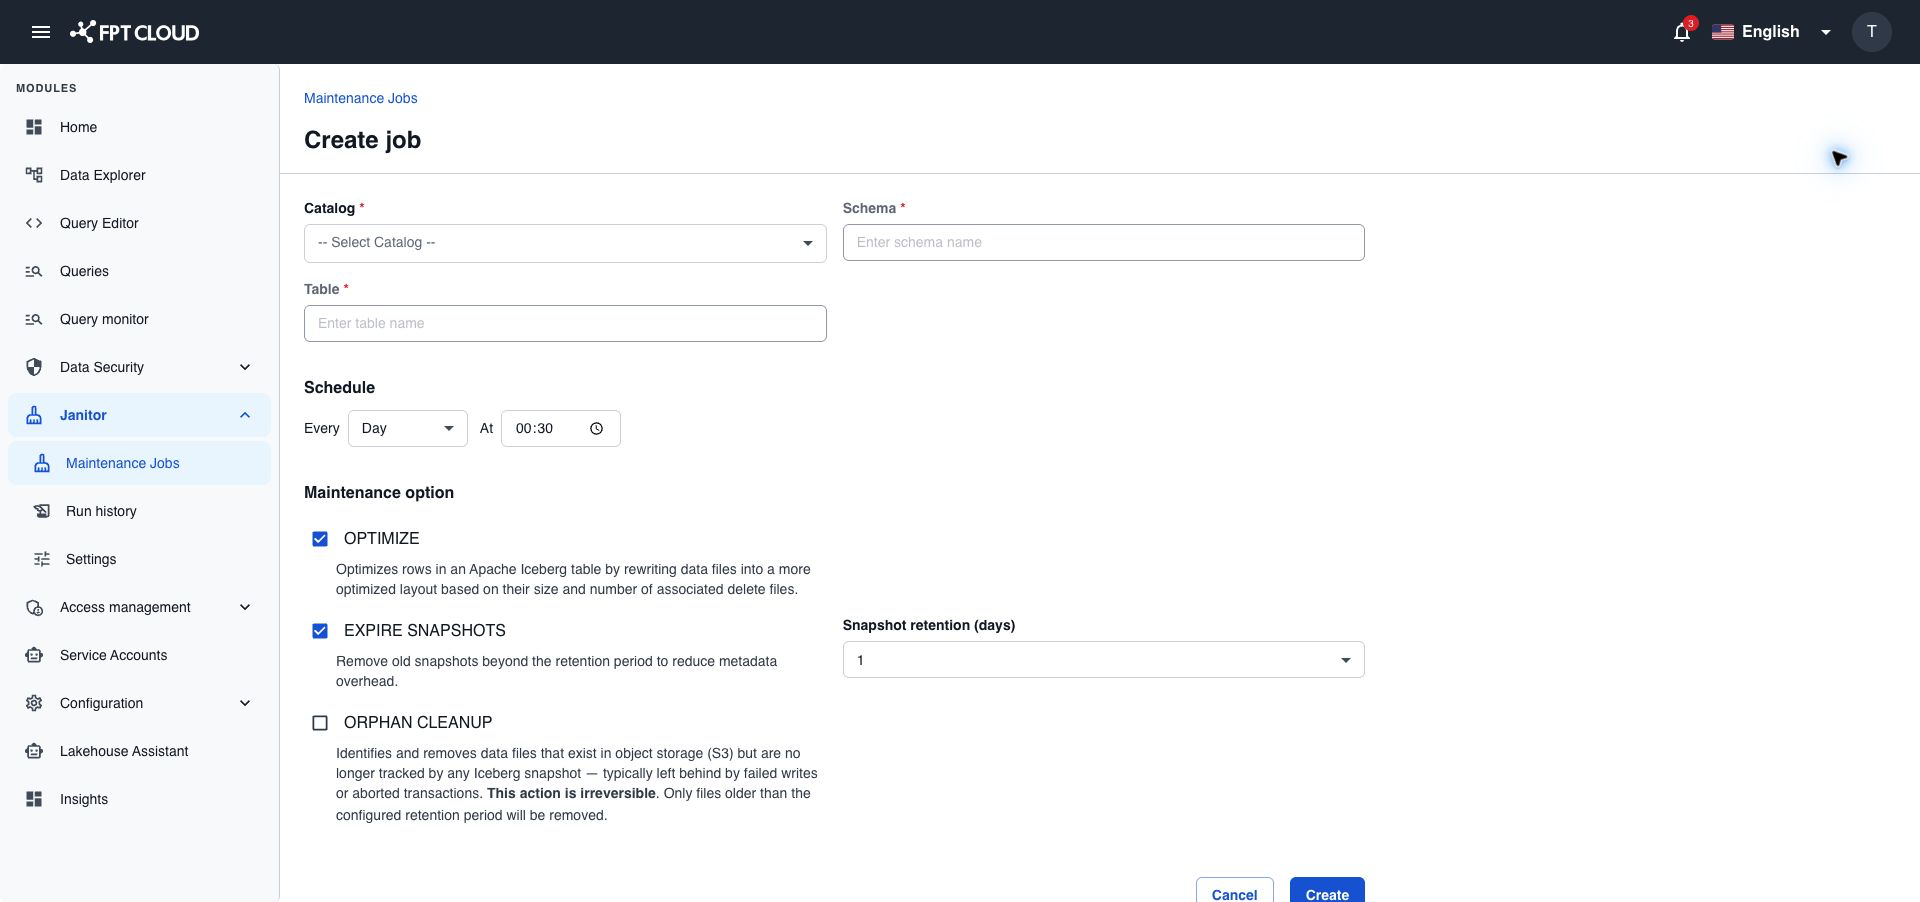This screenshot has height=902, width=1920.
Task: Collapse the Janitor section chevron
Action: coord(245,415)
